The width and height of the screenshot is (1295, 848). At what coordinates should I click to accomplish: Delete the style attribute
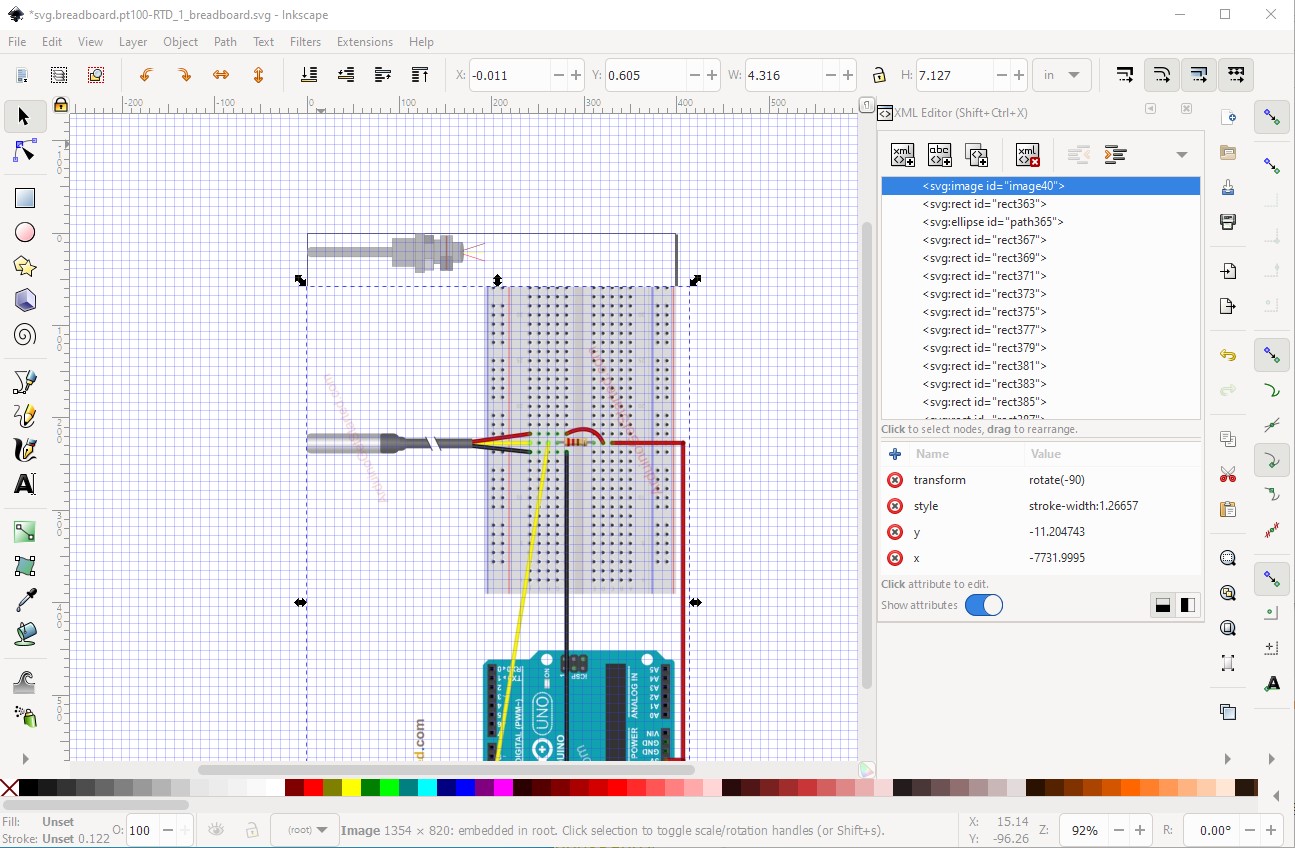point(895,506)
